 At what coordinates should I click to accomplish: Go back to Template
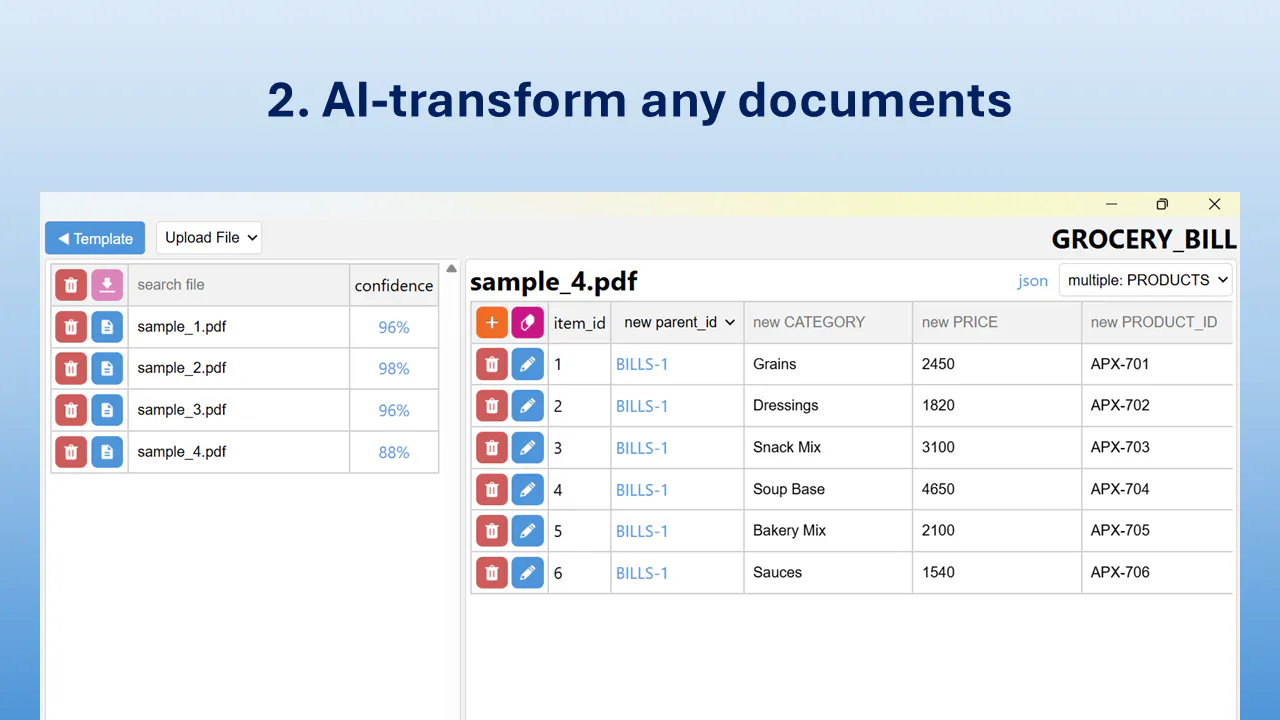pos(95,238)
